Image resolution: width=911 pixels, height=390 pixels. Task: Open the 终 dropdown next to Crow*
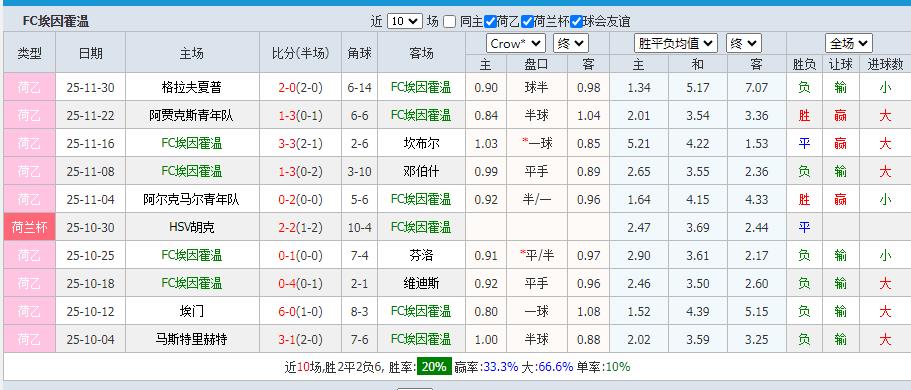click(x=571, y=44)
